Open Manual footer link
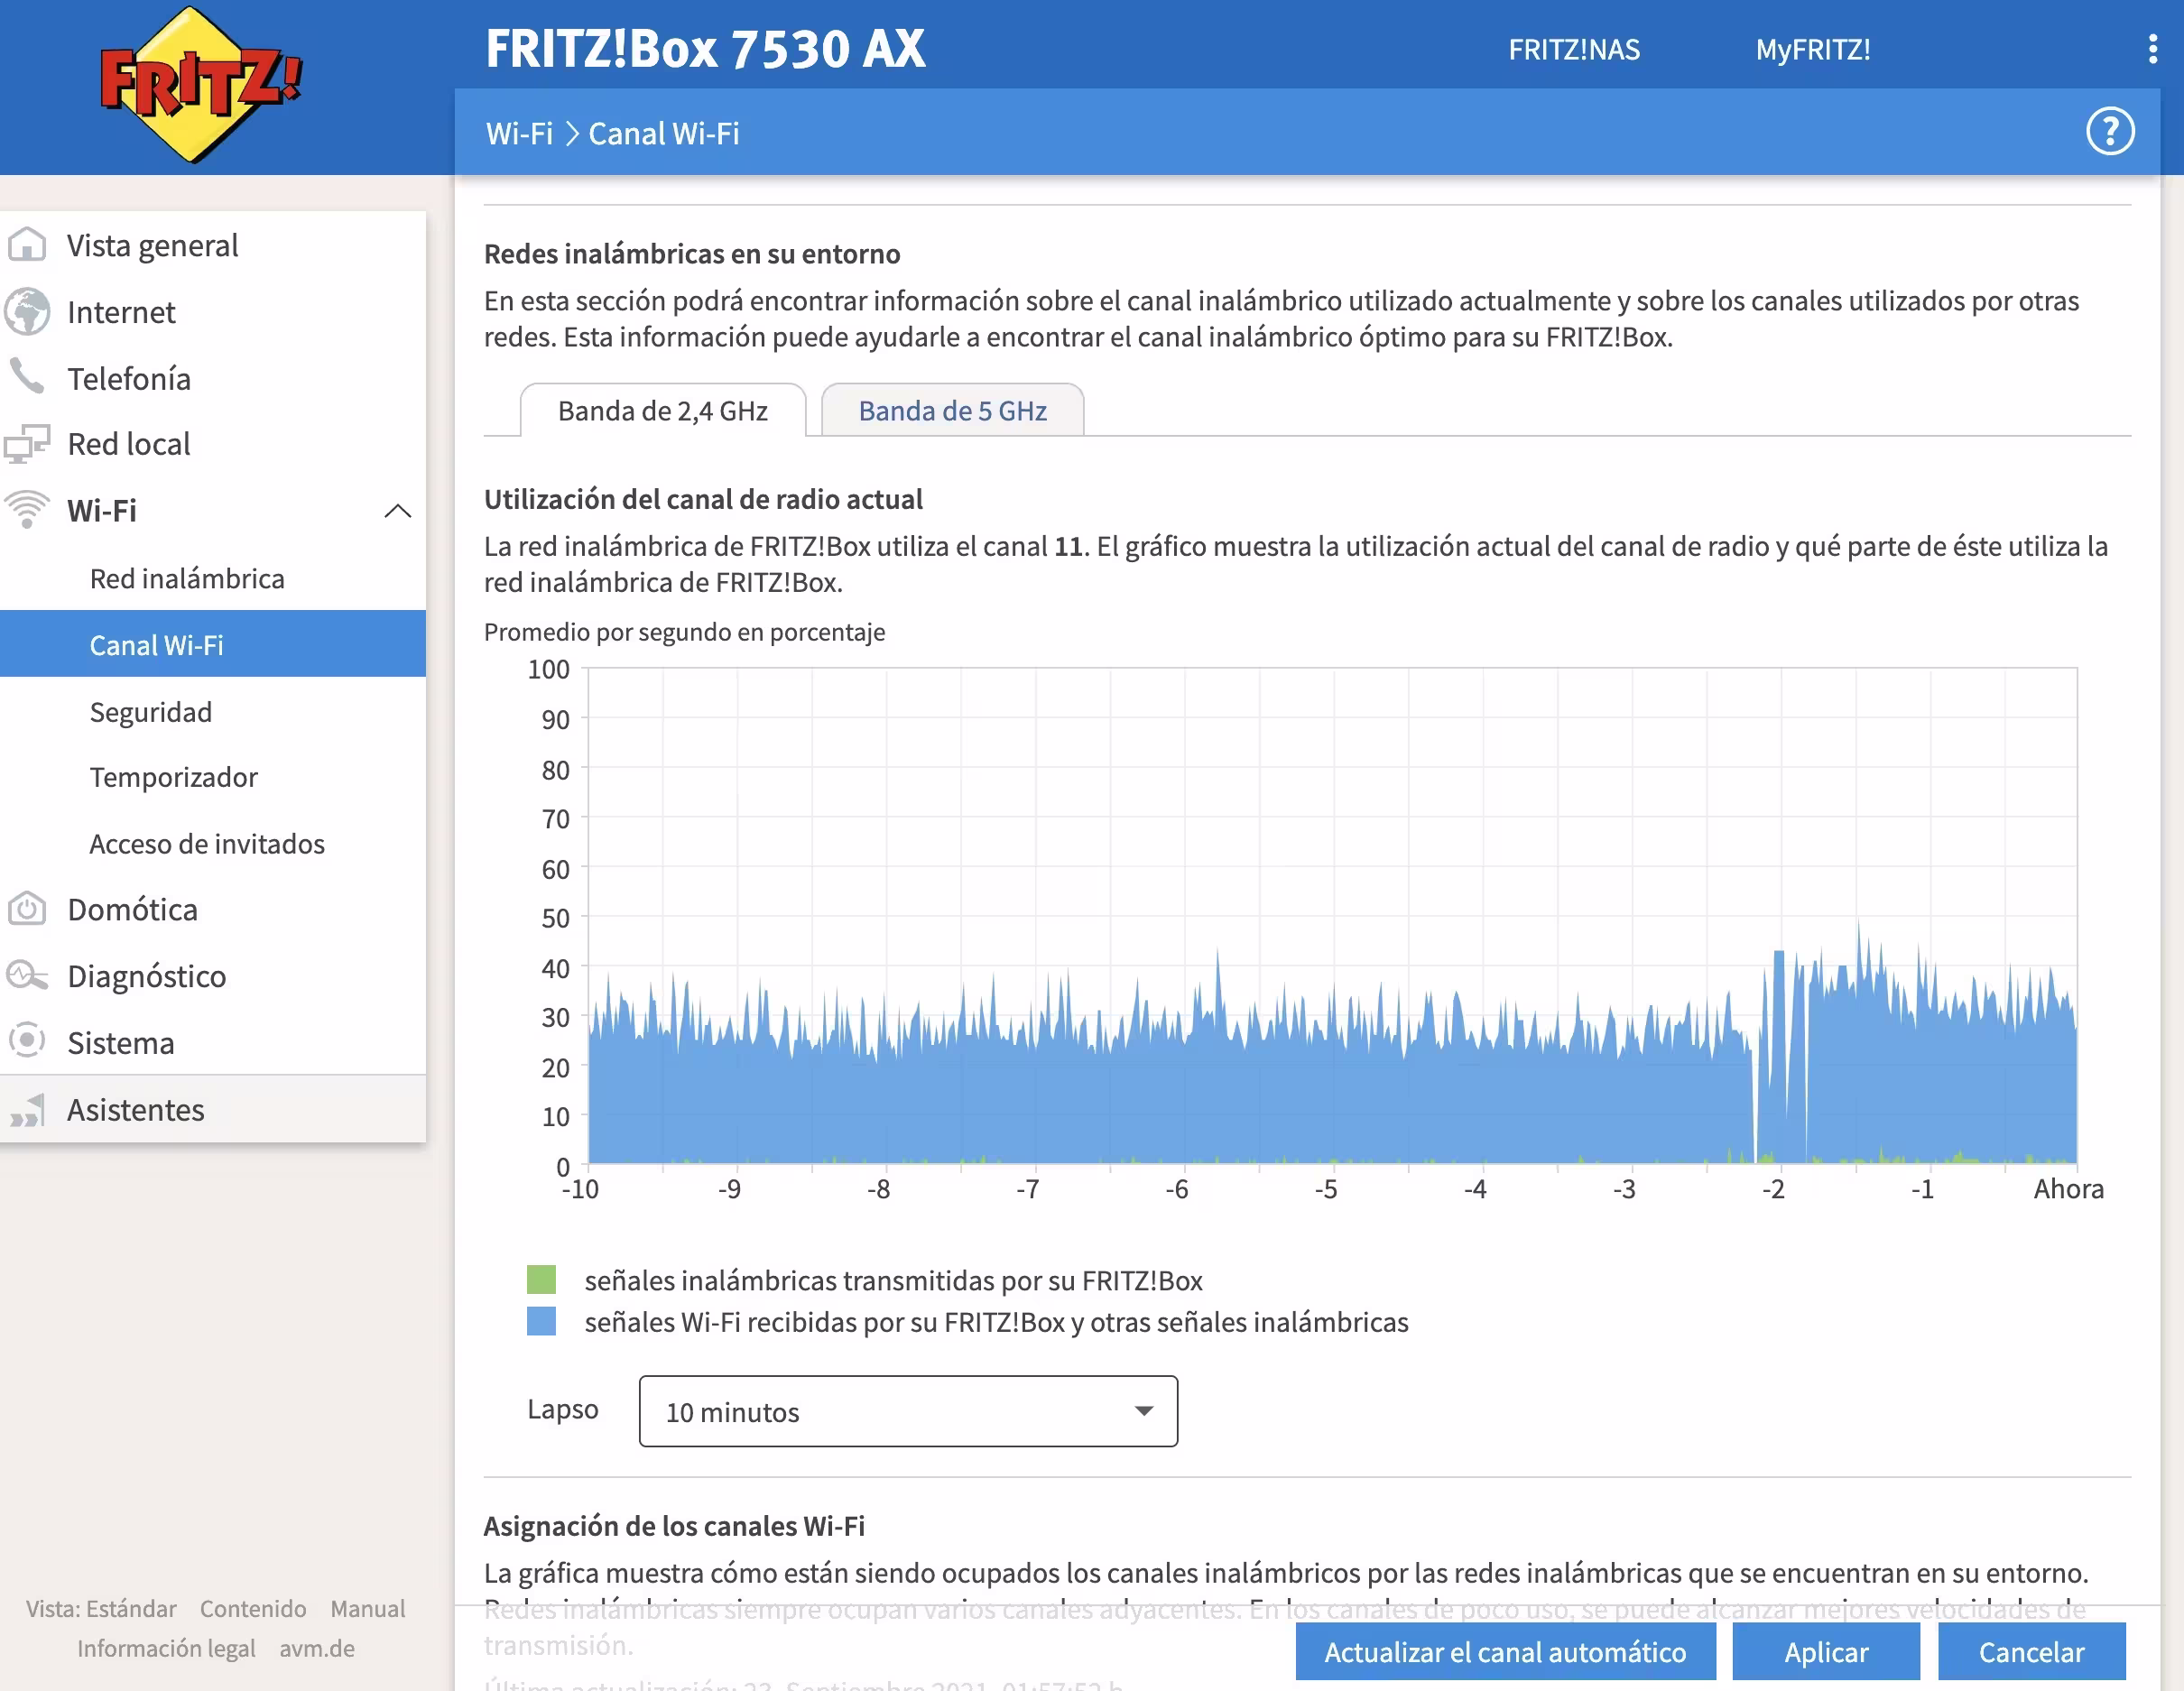This screenshot has height=1691, width=2184. [x=368, y=1608]
